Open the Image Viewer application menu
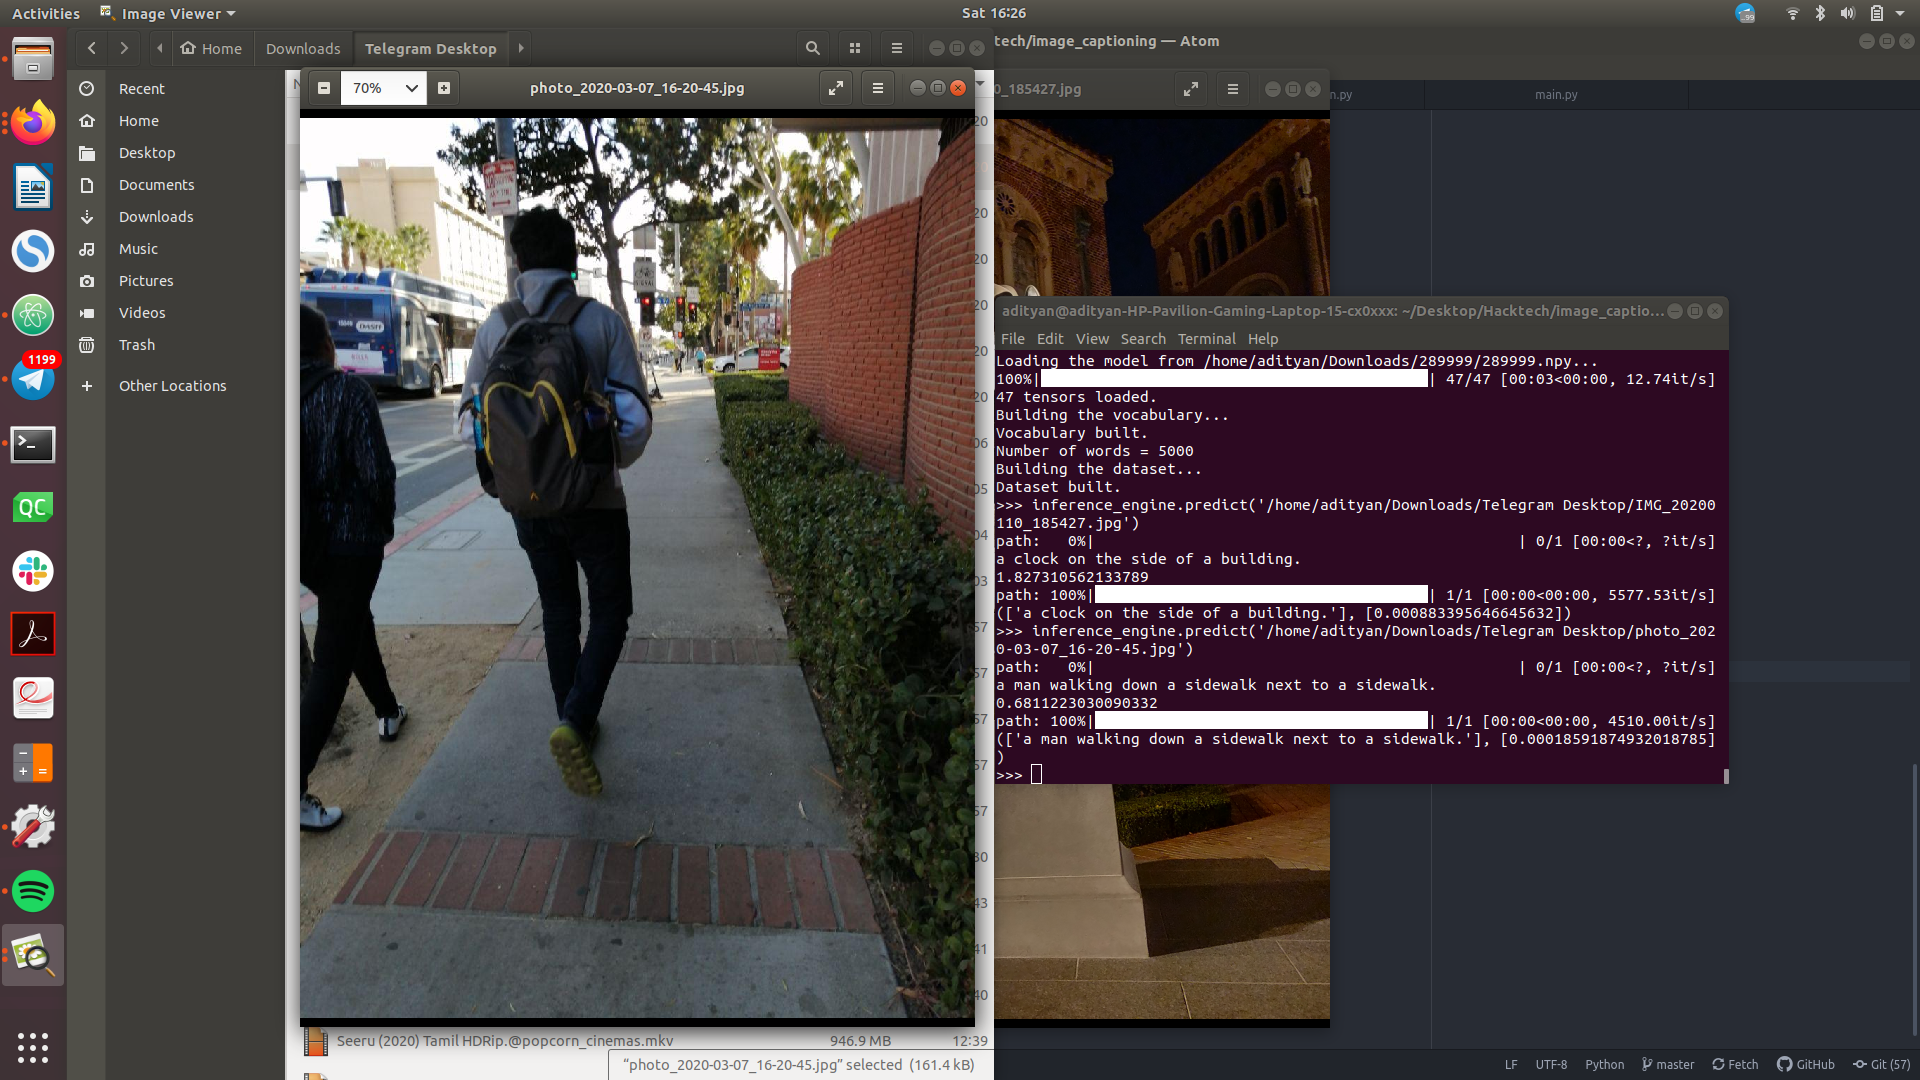Viewport: 1920px width, 1080px height. coord(170,14)
